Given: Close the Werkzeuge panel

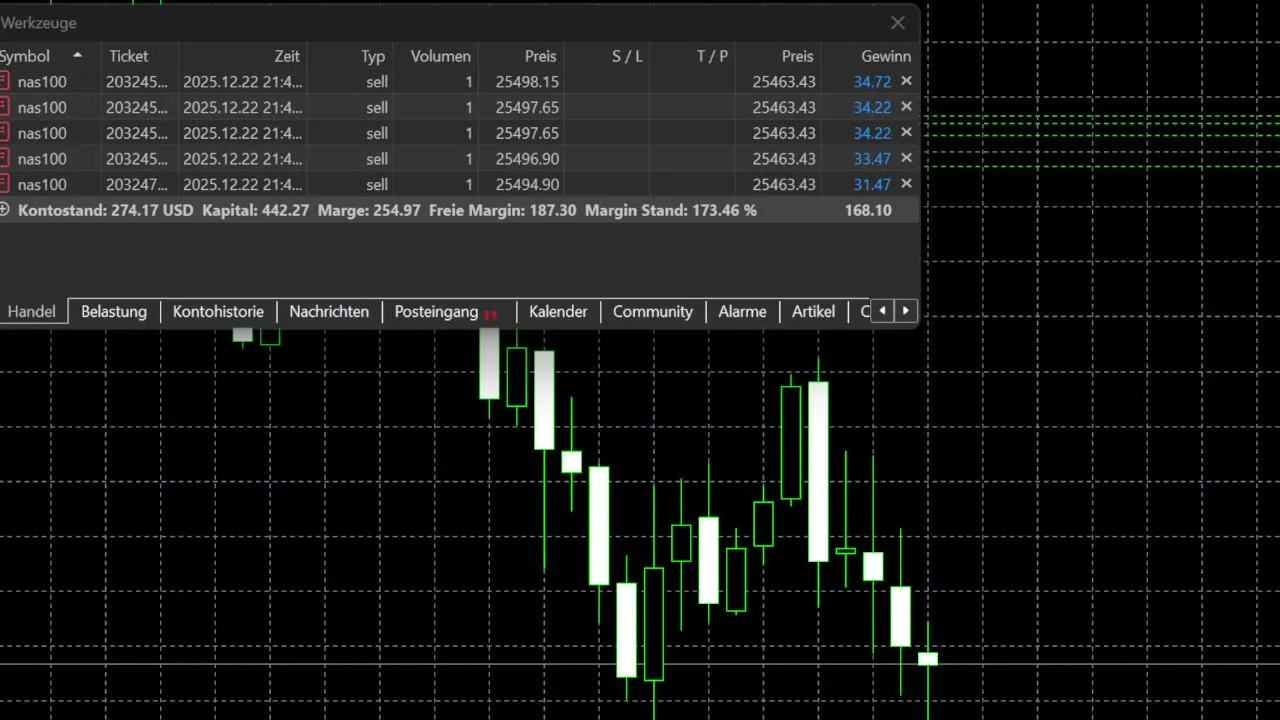Looking at the screenshot, I should click(x=898, y=22).
